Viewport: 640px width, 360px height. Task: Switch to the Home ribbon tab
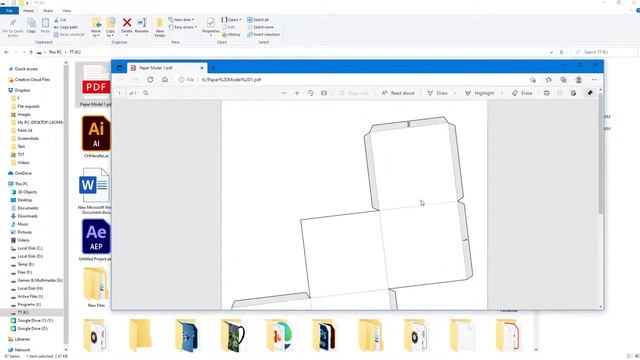28,11
